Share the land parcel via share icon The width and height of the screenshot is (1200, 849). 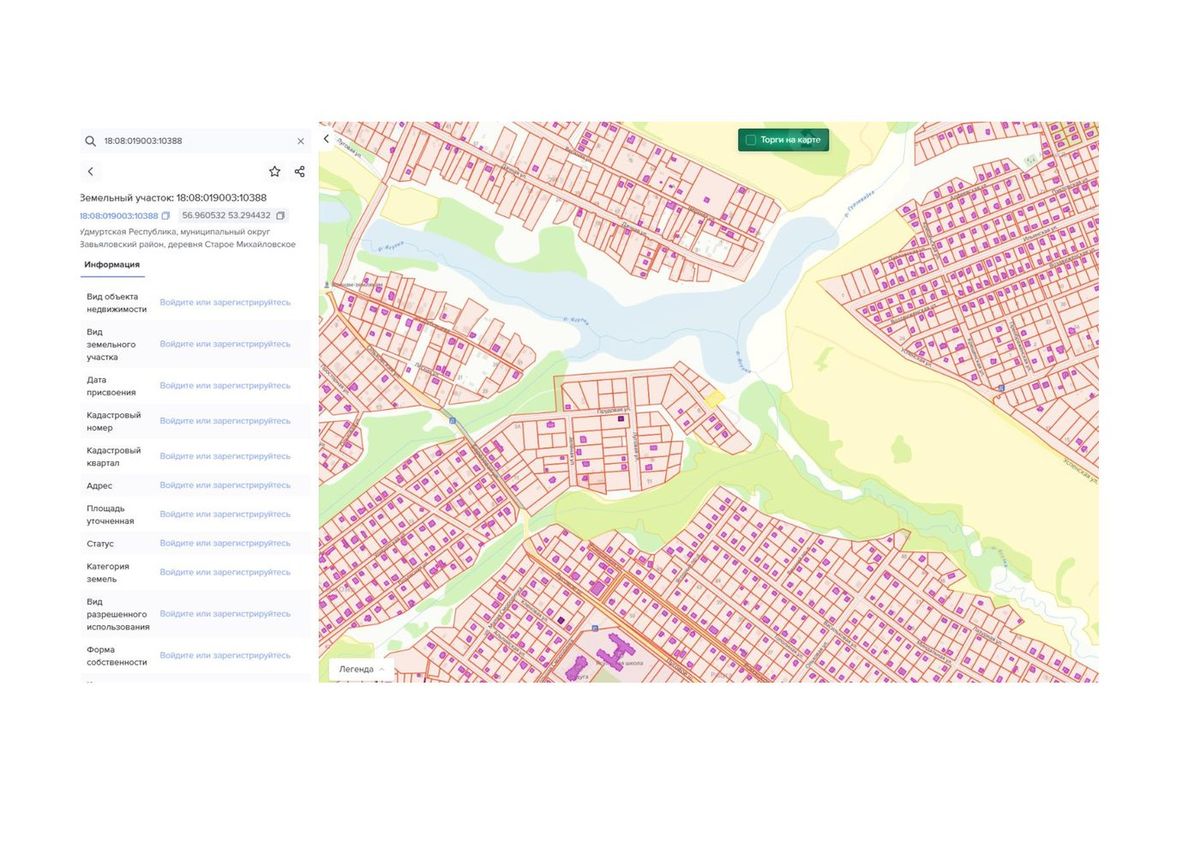point(300,172)
